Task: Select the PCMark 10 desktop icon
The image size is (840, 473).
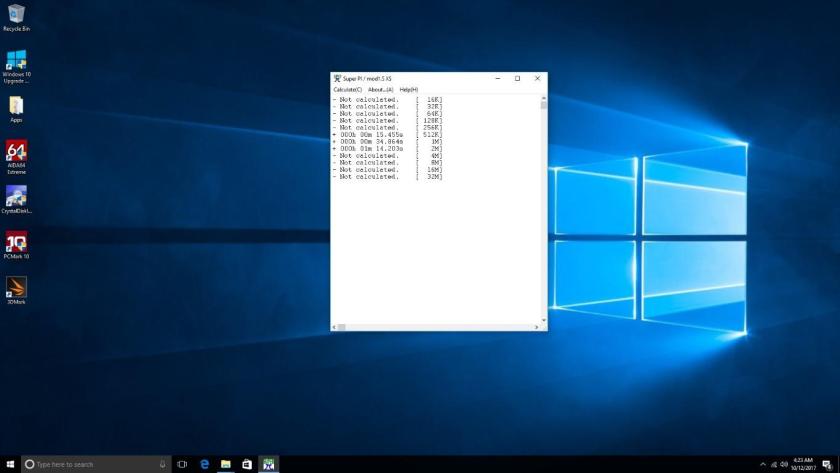Action: pos(16,245)
